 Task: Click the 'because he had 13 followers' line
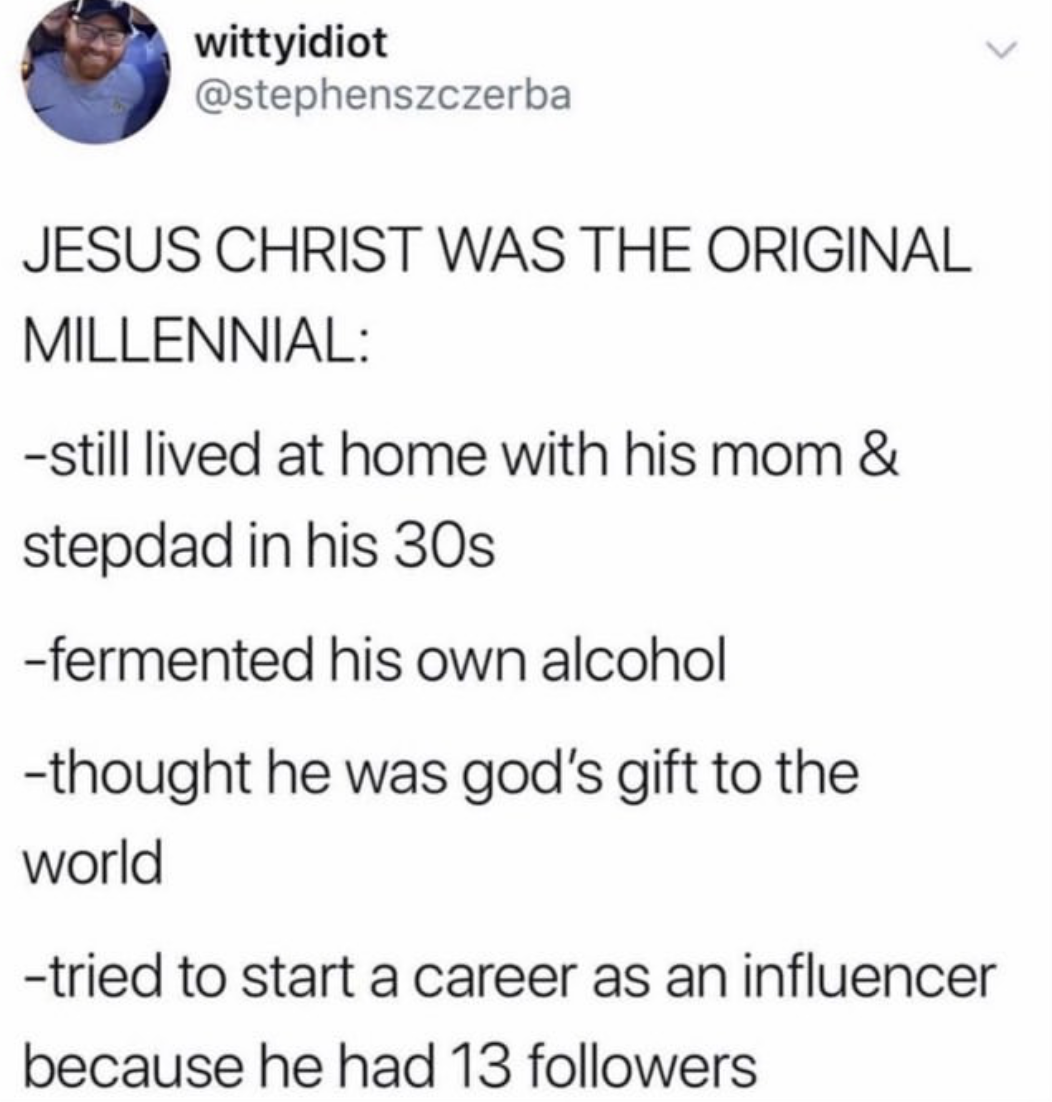[390, 1066]
